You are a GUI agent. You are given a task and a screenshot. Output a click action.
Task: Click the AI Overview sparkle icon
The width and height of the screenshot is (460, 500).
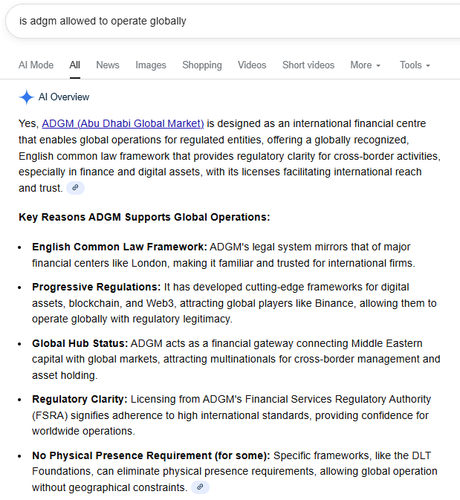[26, 97]
